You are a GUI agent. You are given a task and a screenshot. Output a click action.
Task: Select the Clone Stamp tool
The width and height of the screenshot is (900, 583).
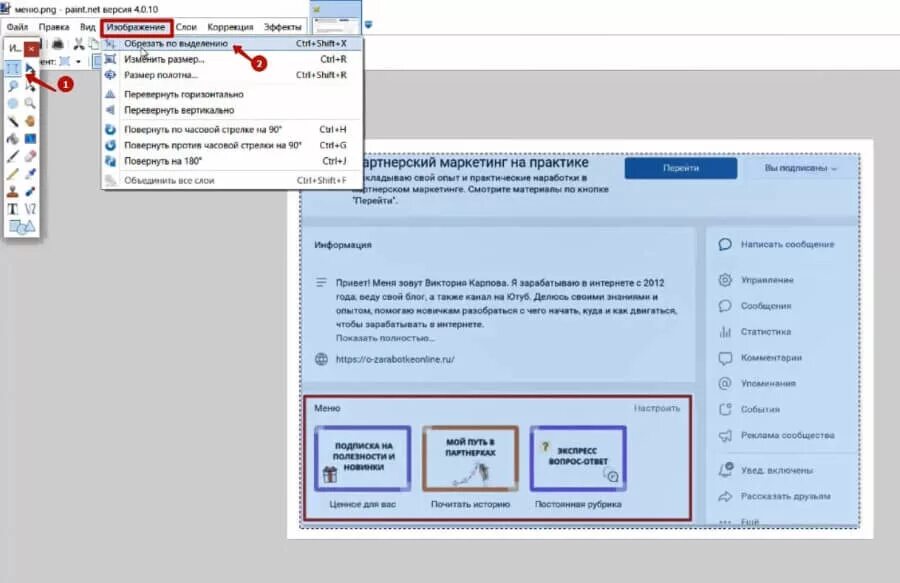[x=13, y=192]
